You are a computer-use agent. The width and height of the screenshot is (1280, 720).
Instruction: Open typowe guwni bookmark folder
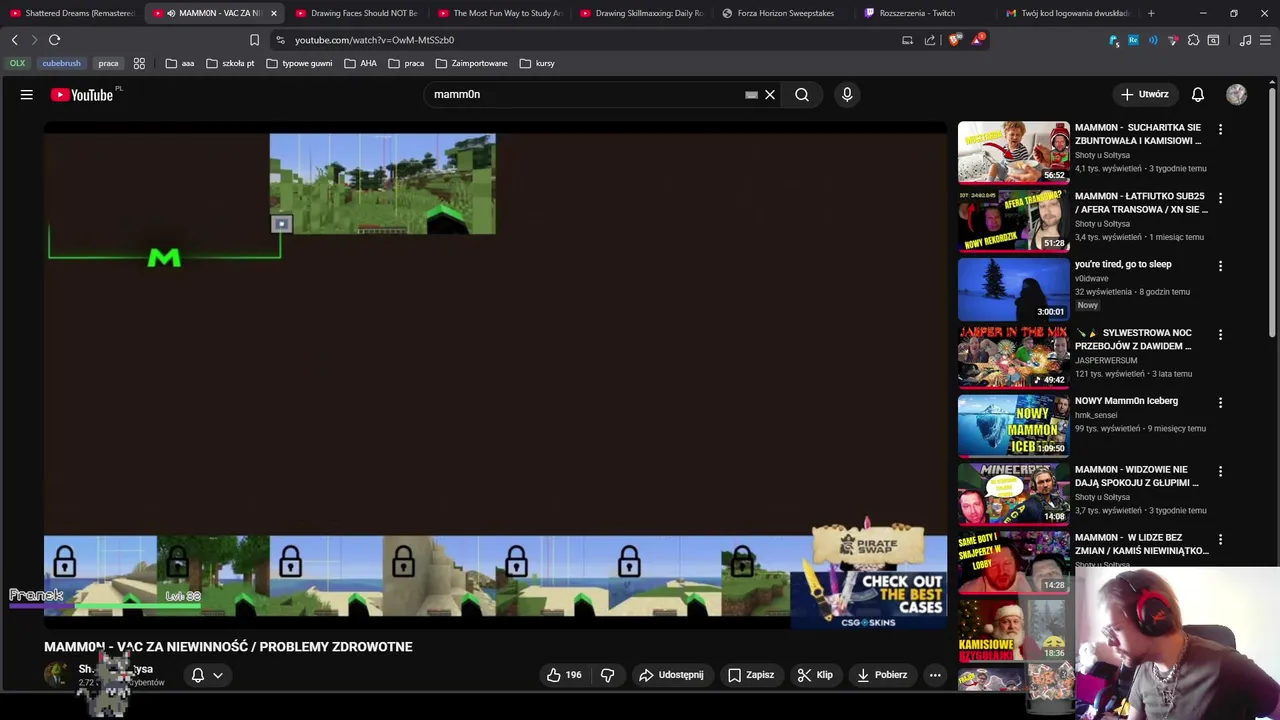click(x=299, y=63)
